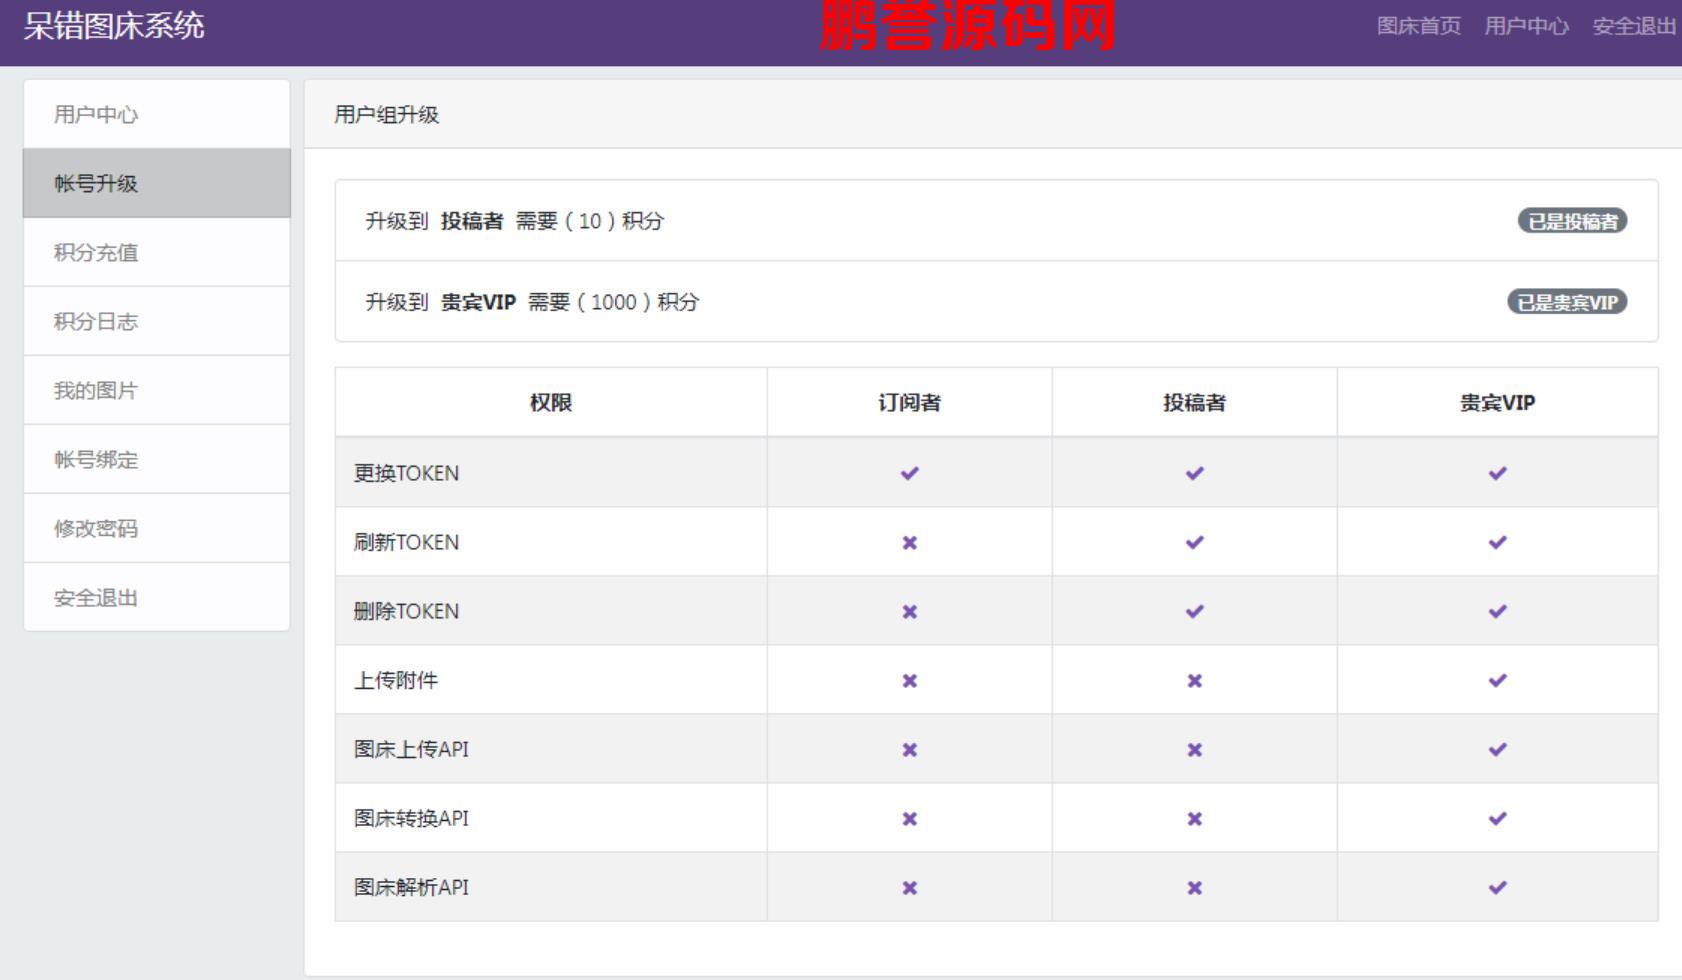Click 安全退出 in the sidebar
This screenshot has width=1682, height=980.
(157, 597)
